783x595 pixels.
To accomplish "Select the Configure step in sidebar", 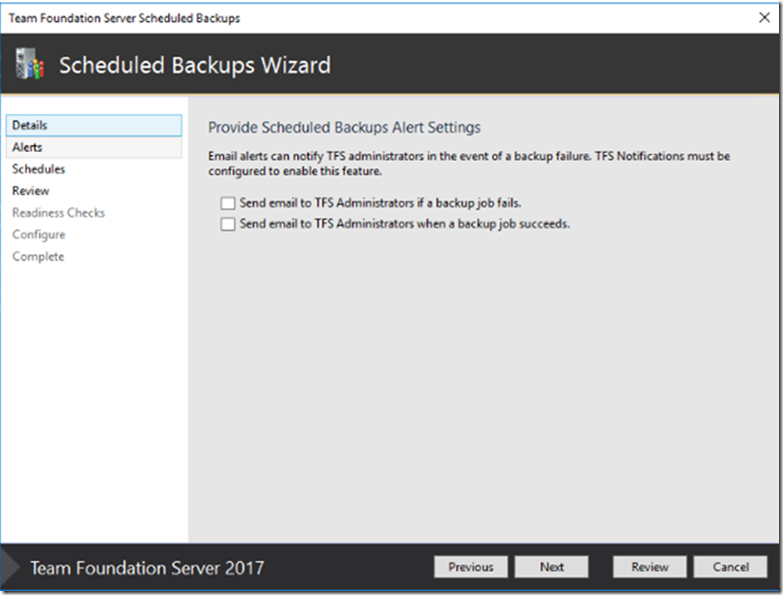I will point(38,235).
